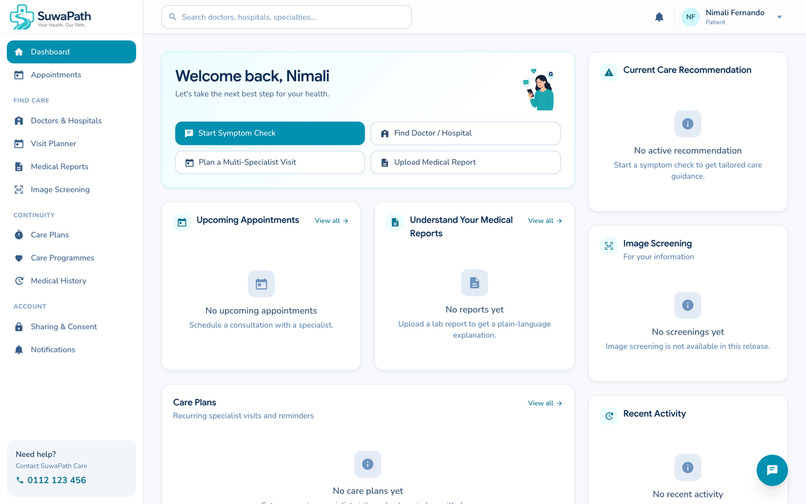Click the Recent Activity history icon
The image size is (806, 504).
[609, 416]
